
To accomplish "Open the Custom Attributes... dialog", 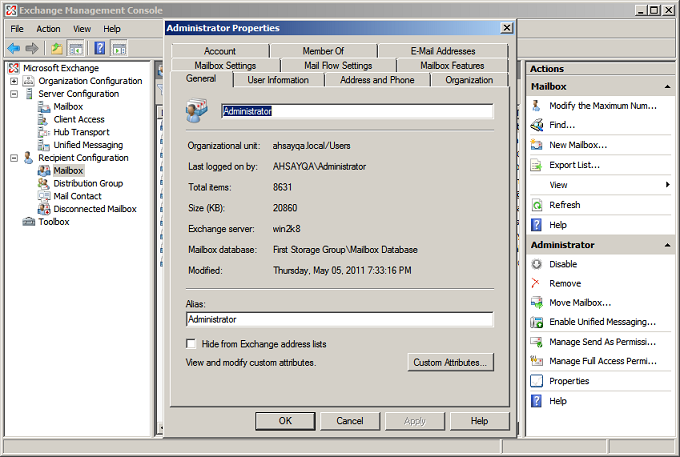I will pos(450,362).
